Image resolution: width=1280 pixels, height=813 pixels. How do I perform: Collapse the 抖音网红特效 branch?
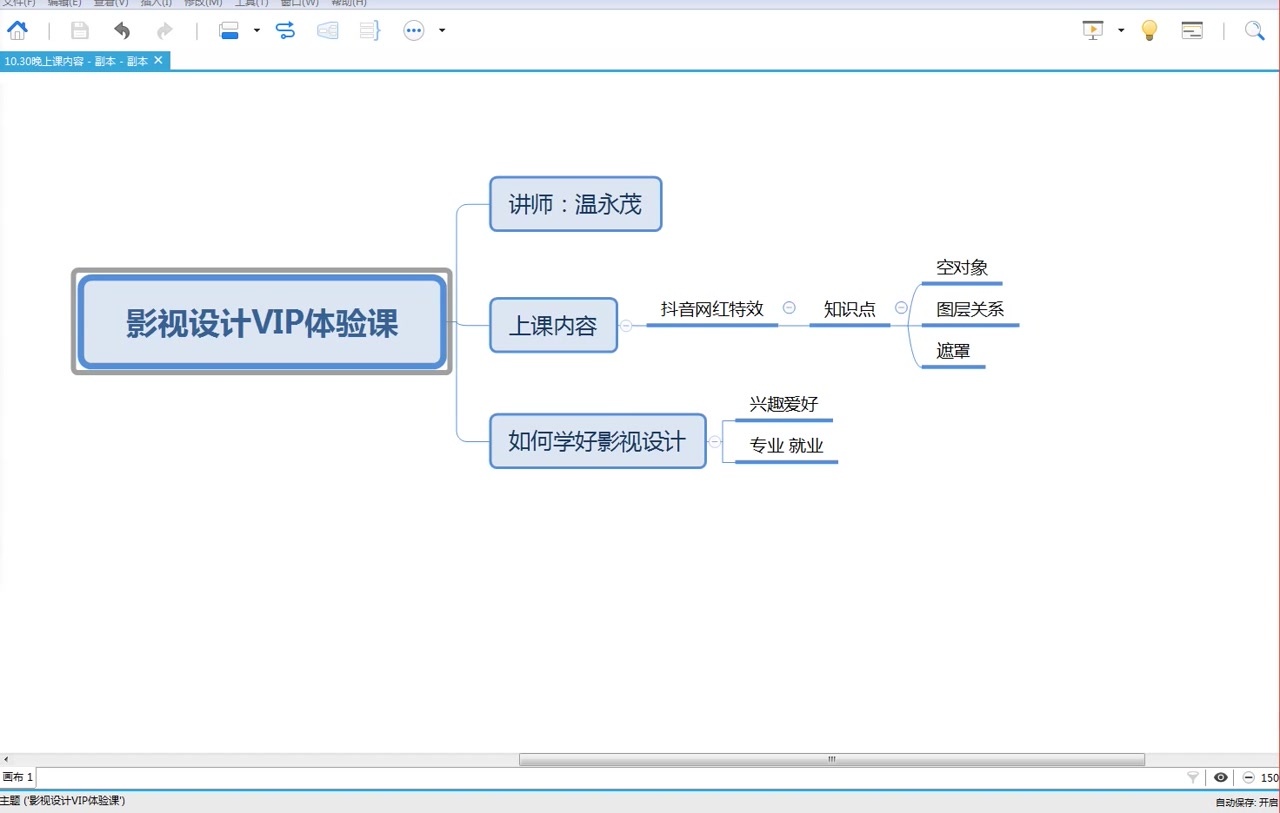point(789,308)
